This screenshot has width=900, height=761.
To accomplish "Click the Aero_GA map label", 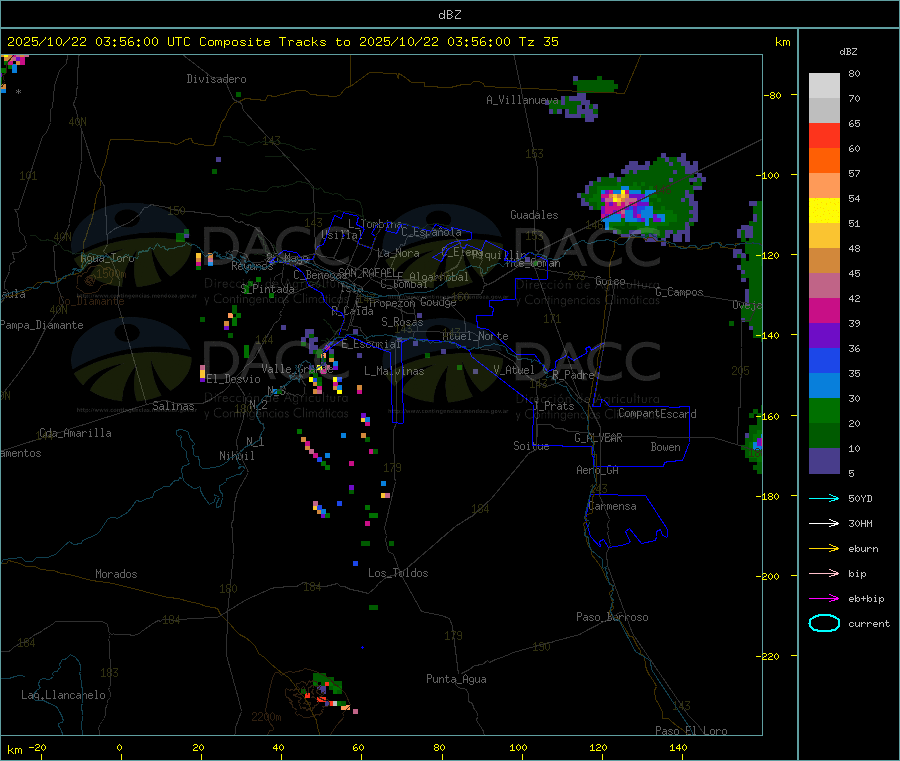I will 598,470.
